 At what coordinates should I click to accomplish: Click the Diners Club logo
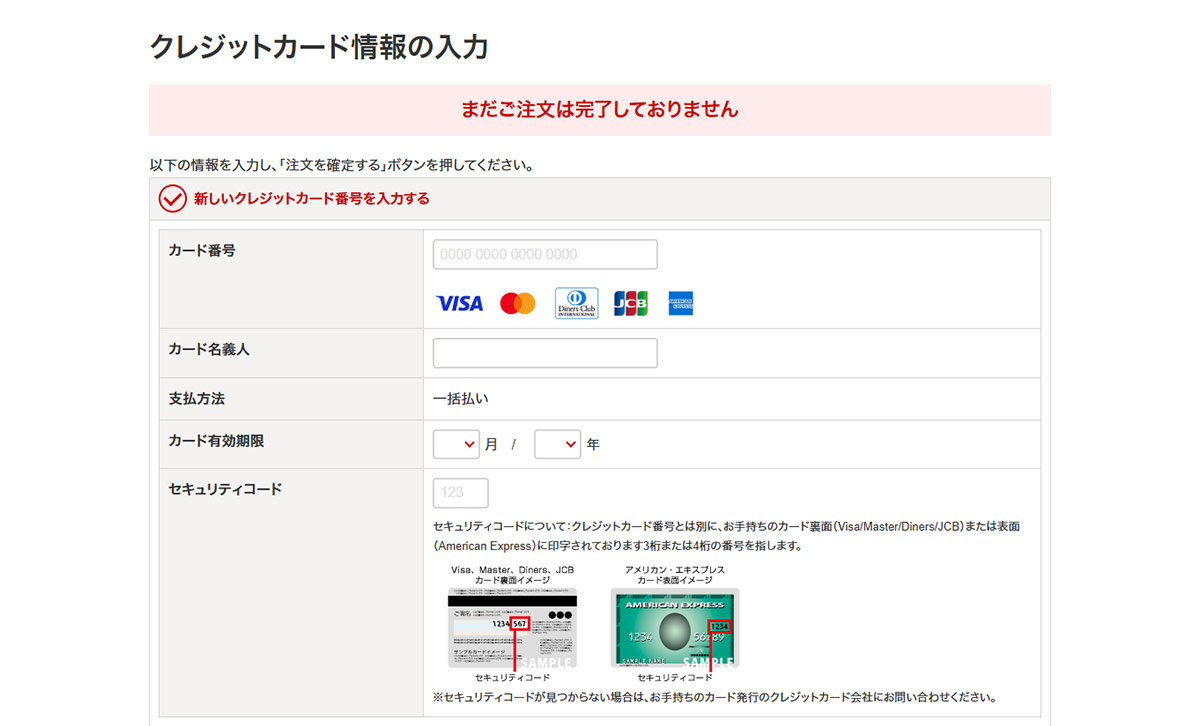click(x=576, y=303)
